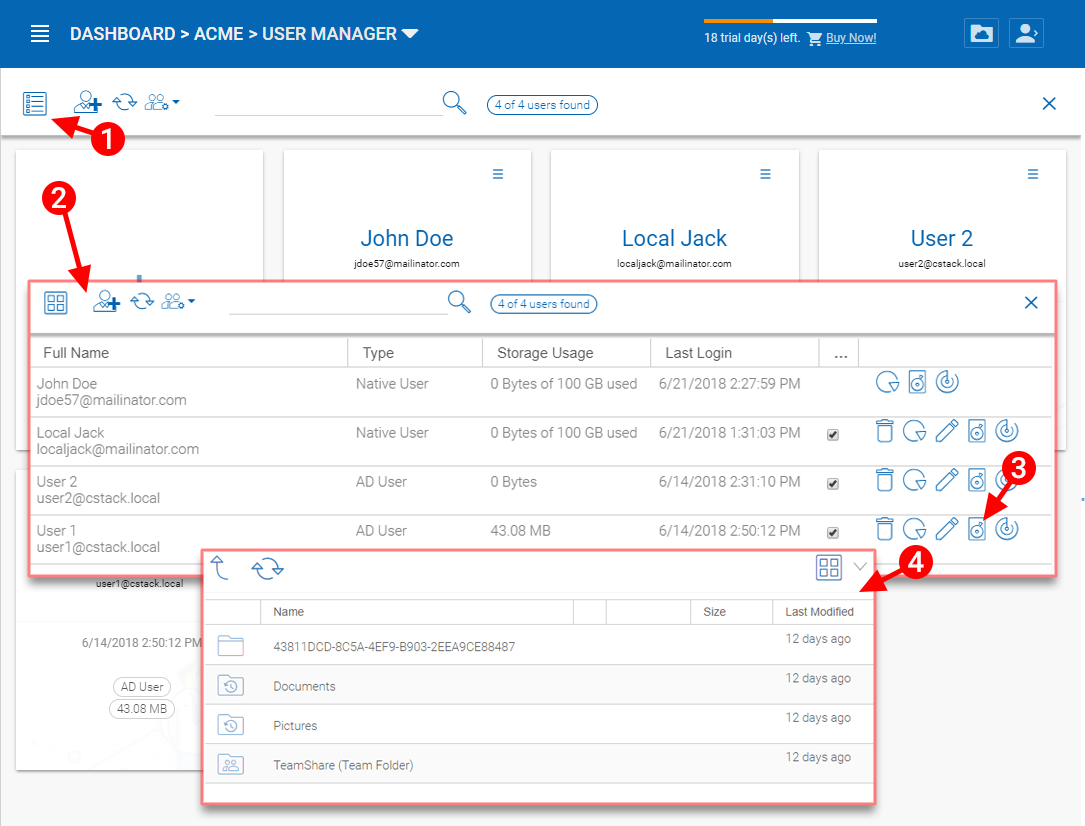Edit User 2 with pencil icon
The image size is (1085, 826).
[947, 479]
